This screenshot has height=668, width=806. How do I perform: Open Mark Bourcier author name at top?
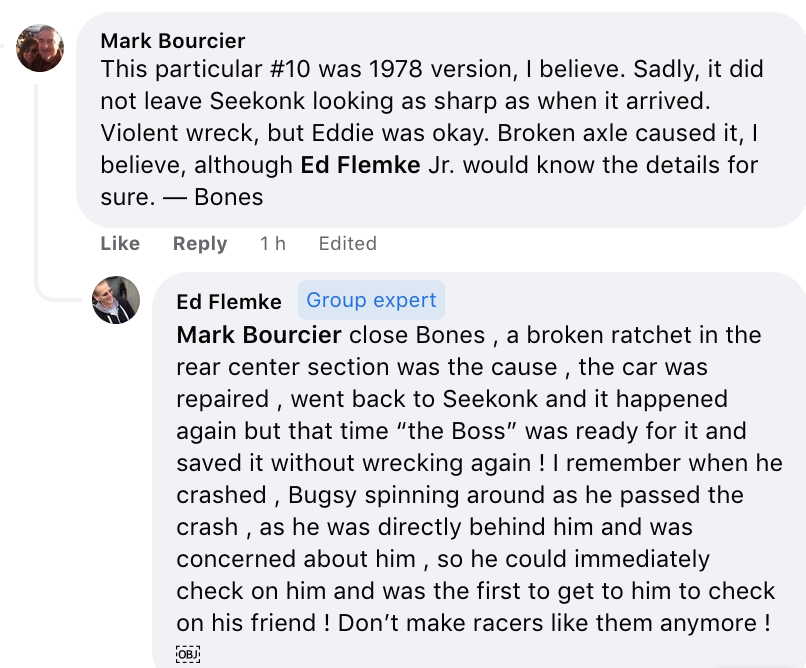pos(173,41)
